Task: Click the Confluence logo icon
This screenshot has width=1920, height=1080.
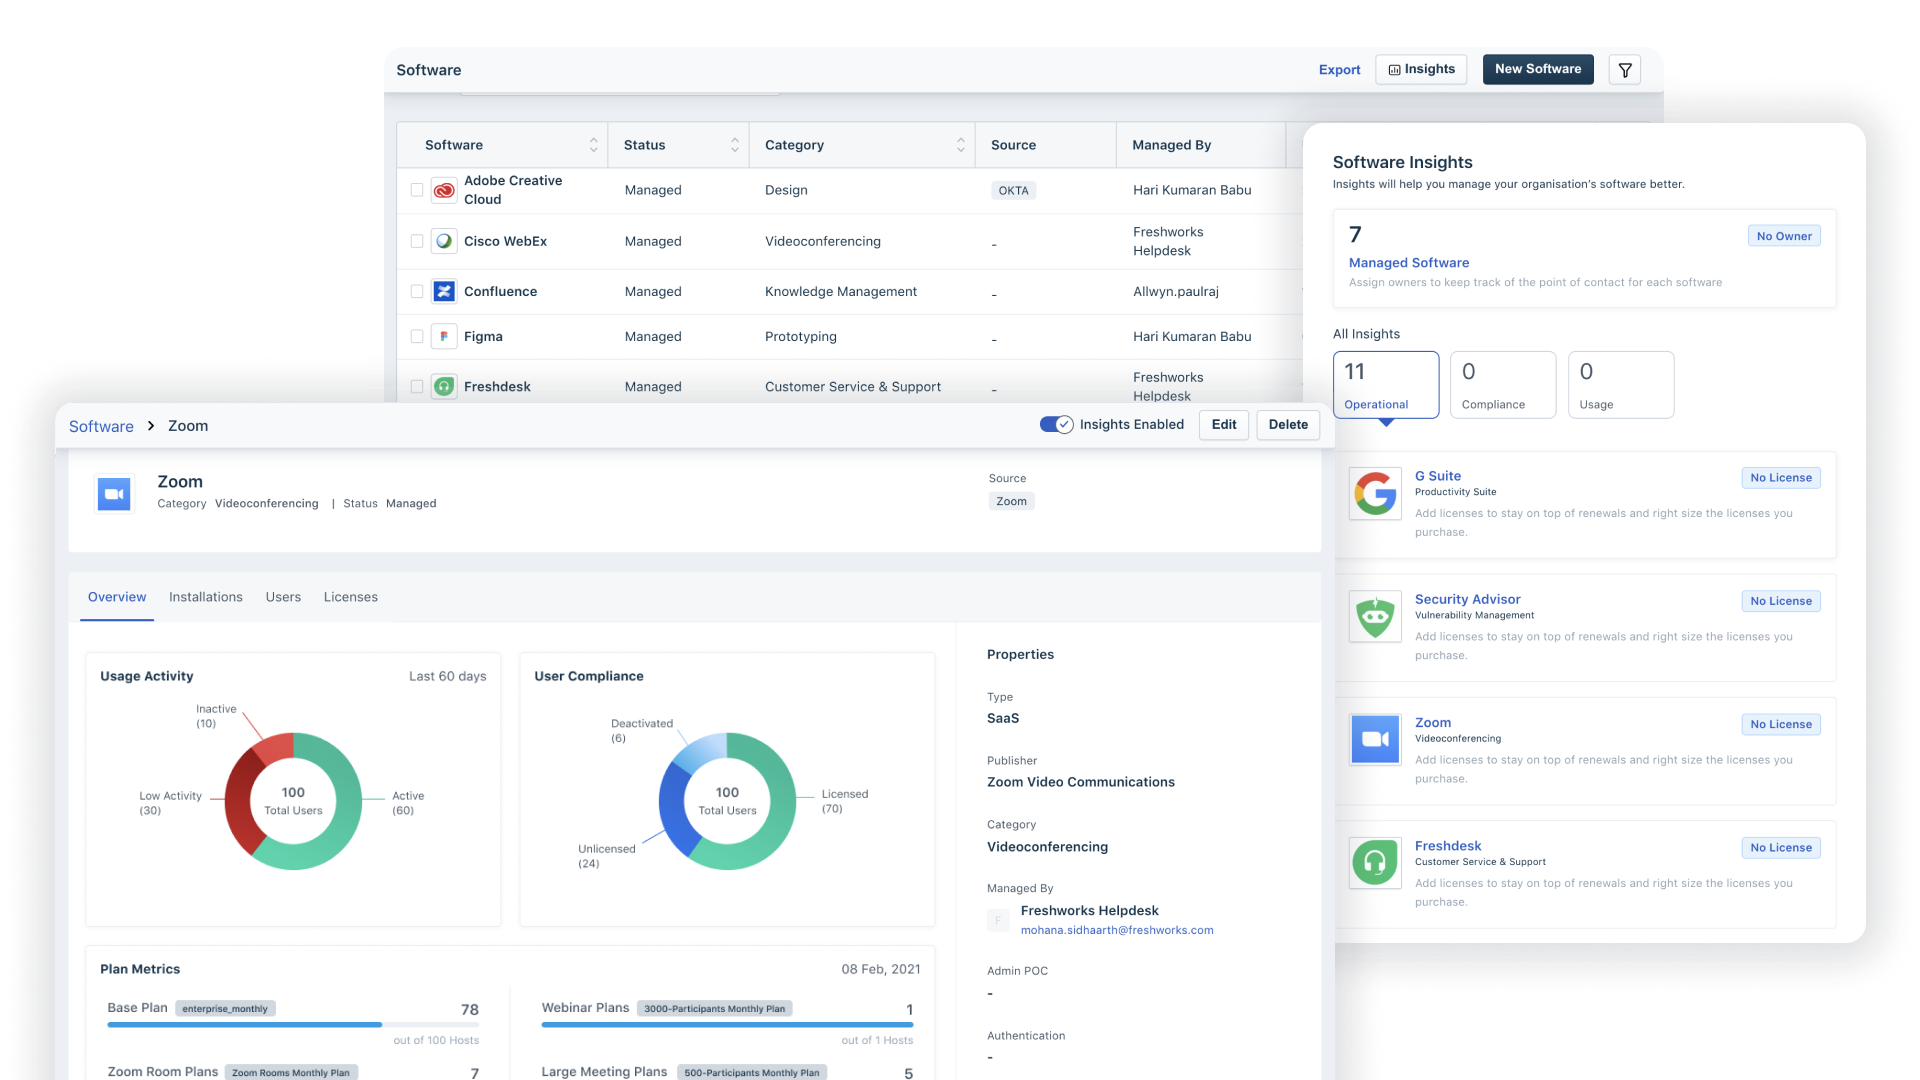Action: pos(444,291)
